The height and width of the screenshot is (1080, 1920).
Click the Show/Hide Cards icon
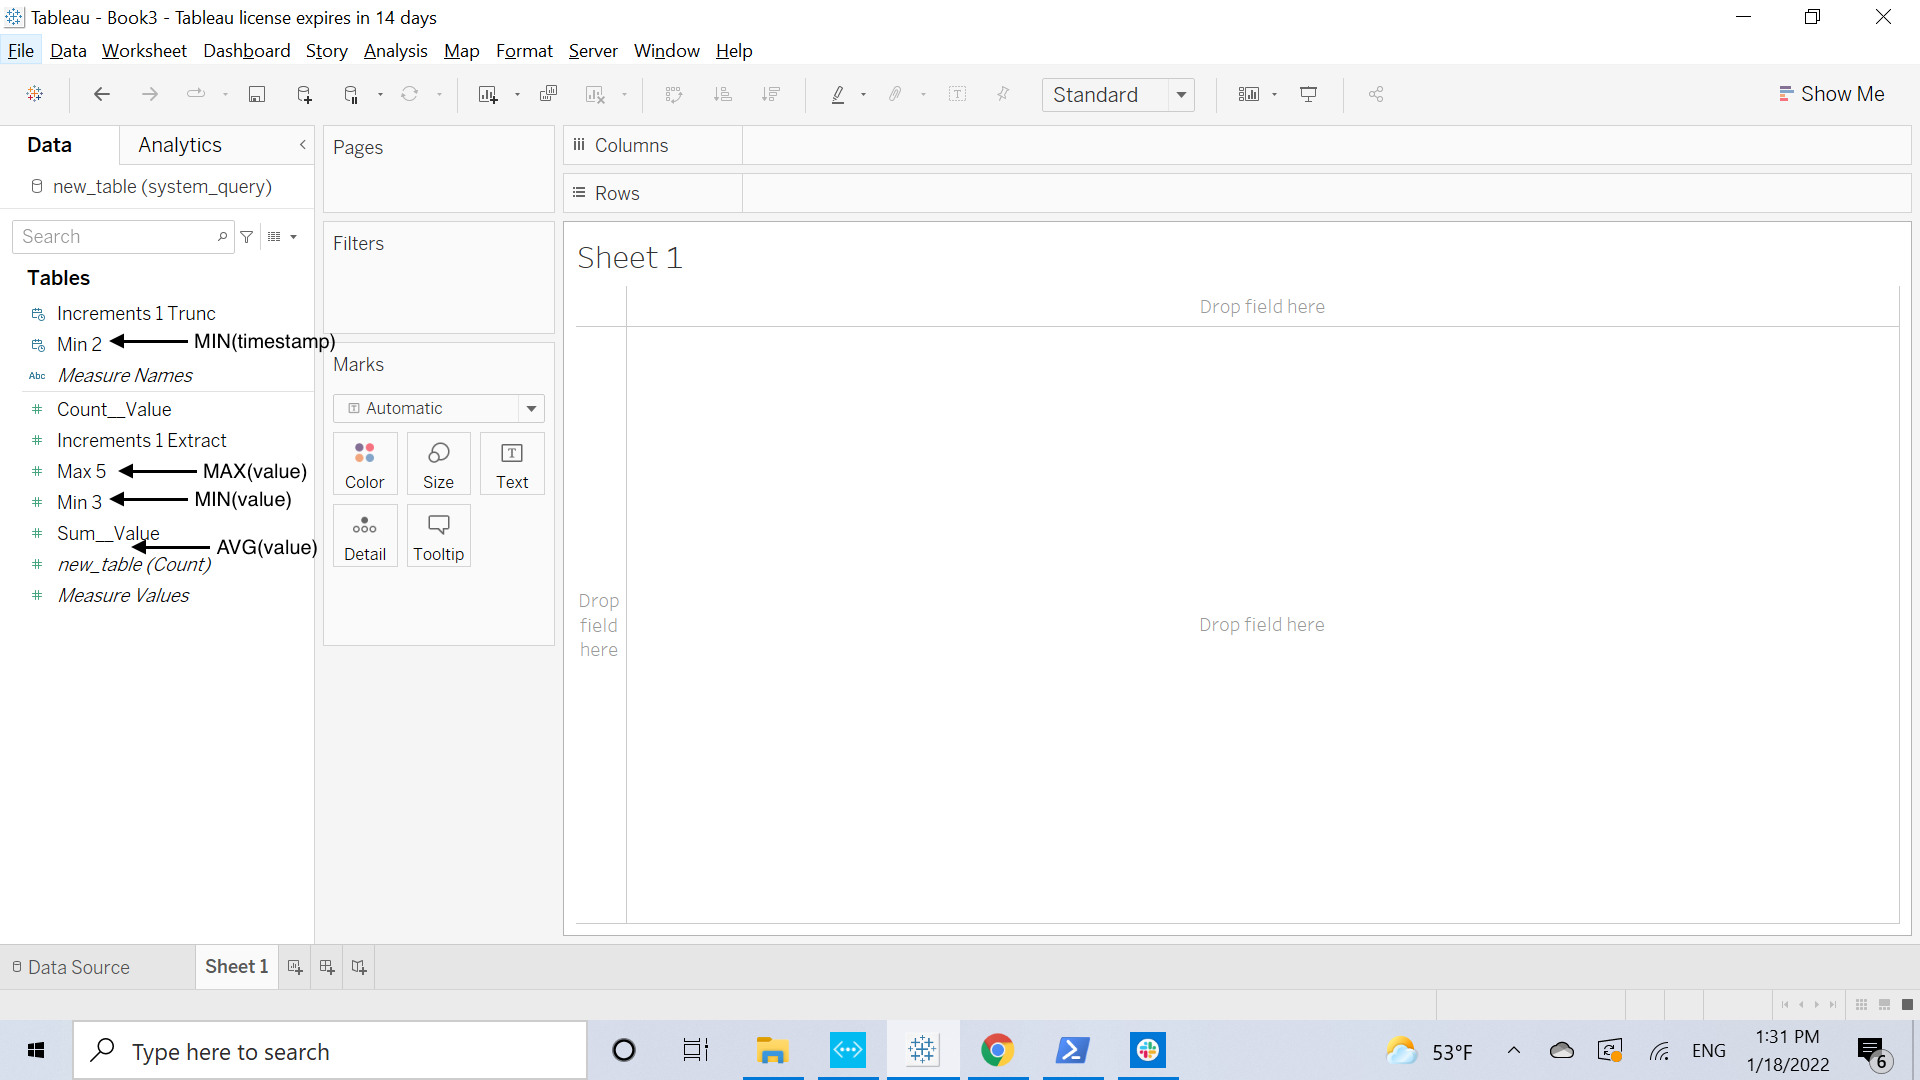1249,94
